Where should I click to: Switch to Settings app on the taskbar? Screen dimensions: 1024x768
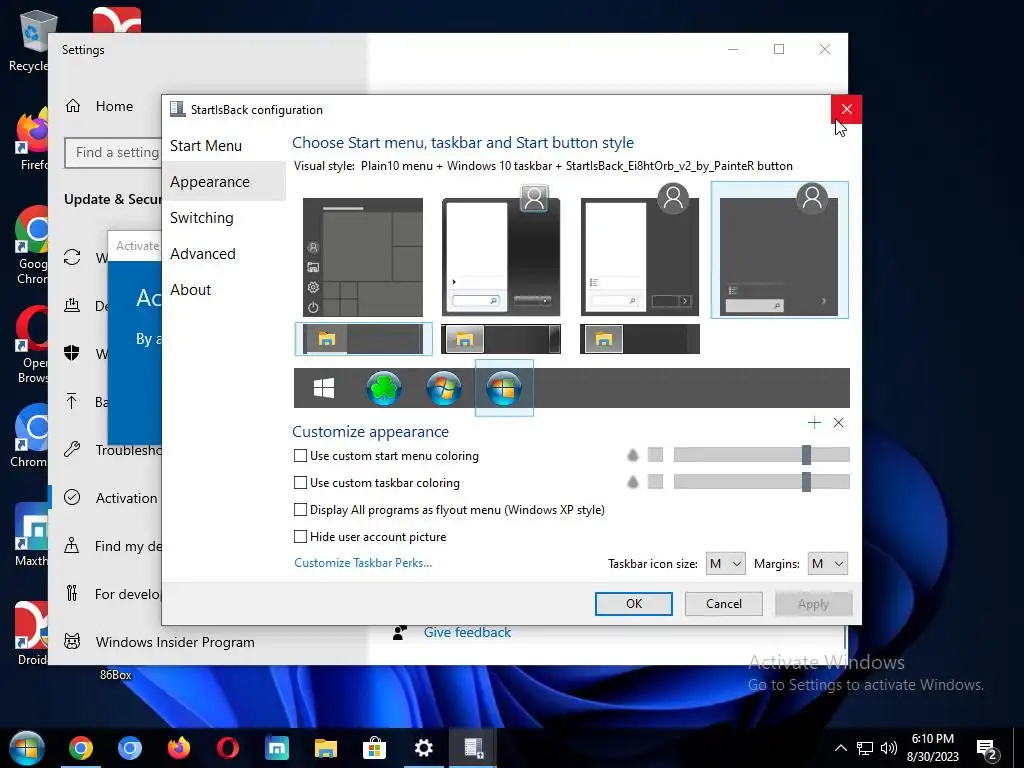coord(423,748)
